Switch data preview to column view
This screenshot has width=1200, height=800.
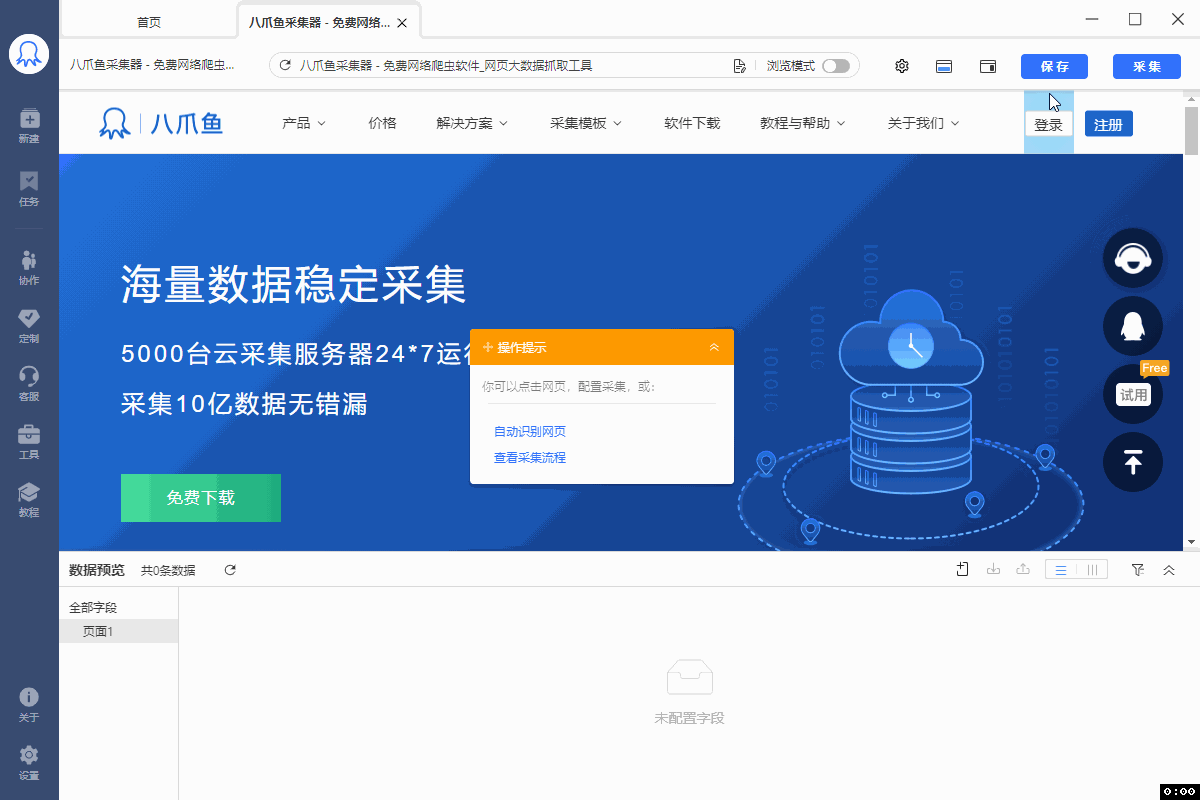tap(1092, 569)
